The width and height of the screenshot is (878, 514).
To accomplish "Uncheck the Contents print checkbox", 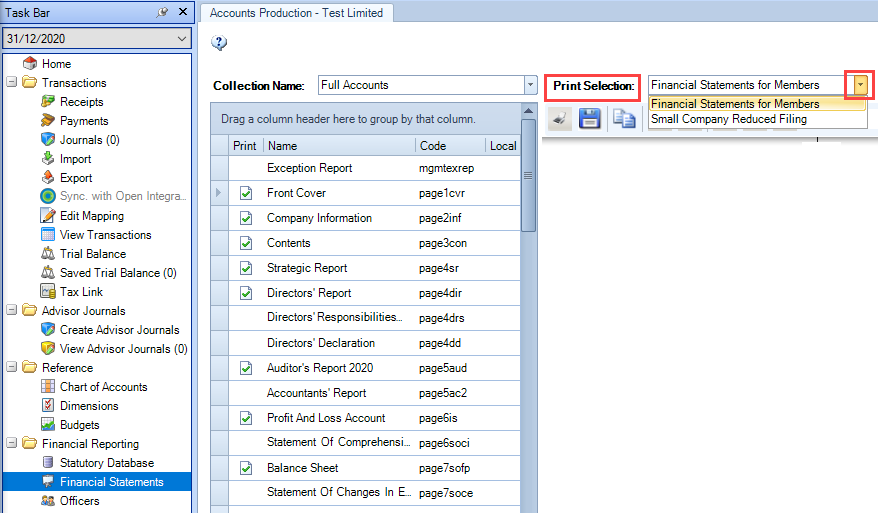I will click(x=246, y=243).
